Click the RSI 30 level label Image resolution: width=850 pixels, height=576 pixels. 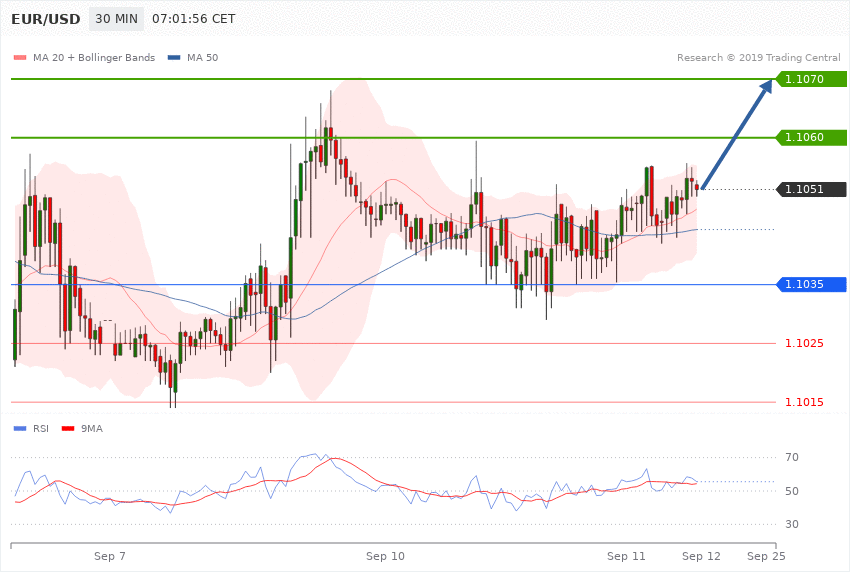(791, 524)
